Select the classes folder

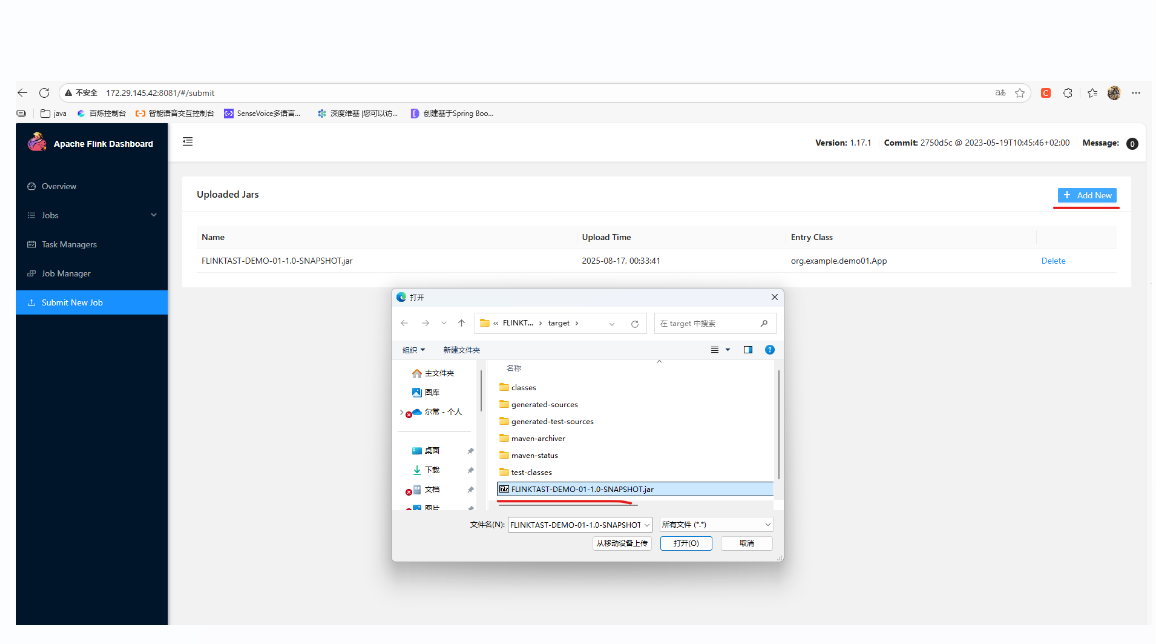[518, 388]
